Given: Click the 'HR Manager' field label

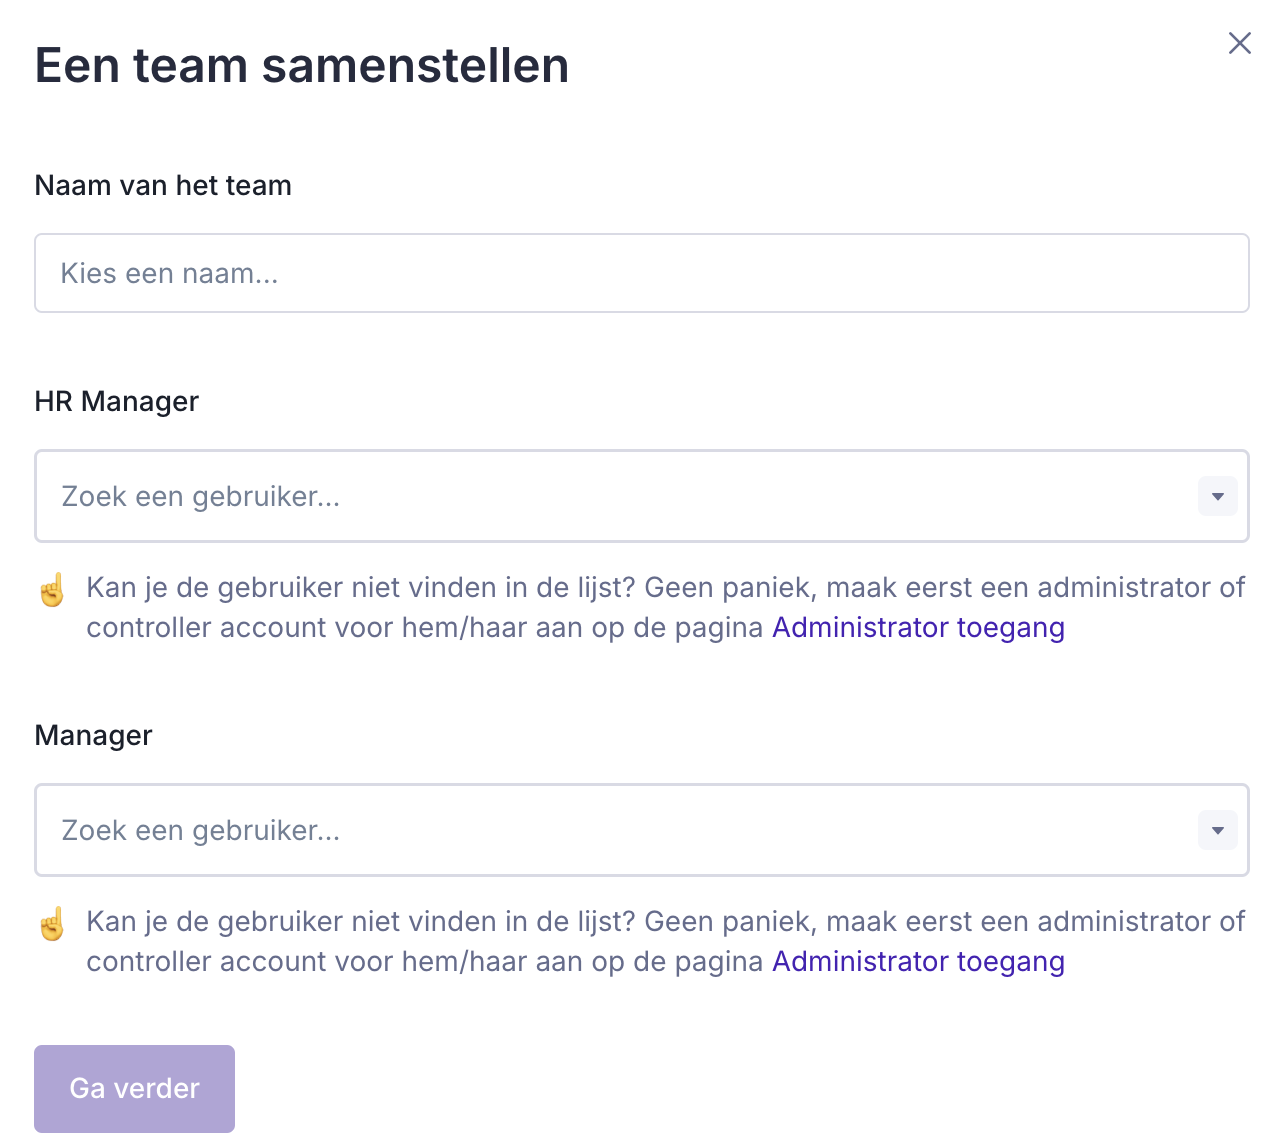Looking at the screenshot, I should pyautogui.click(x=116, y=402).
